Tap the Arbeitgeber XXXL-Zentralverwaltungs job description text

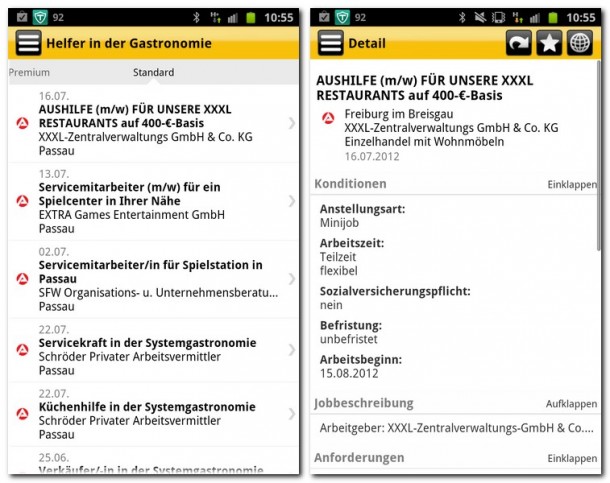coord(455,428)
